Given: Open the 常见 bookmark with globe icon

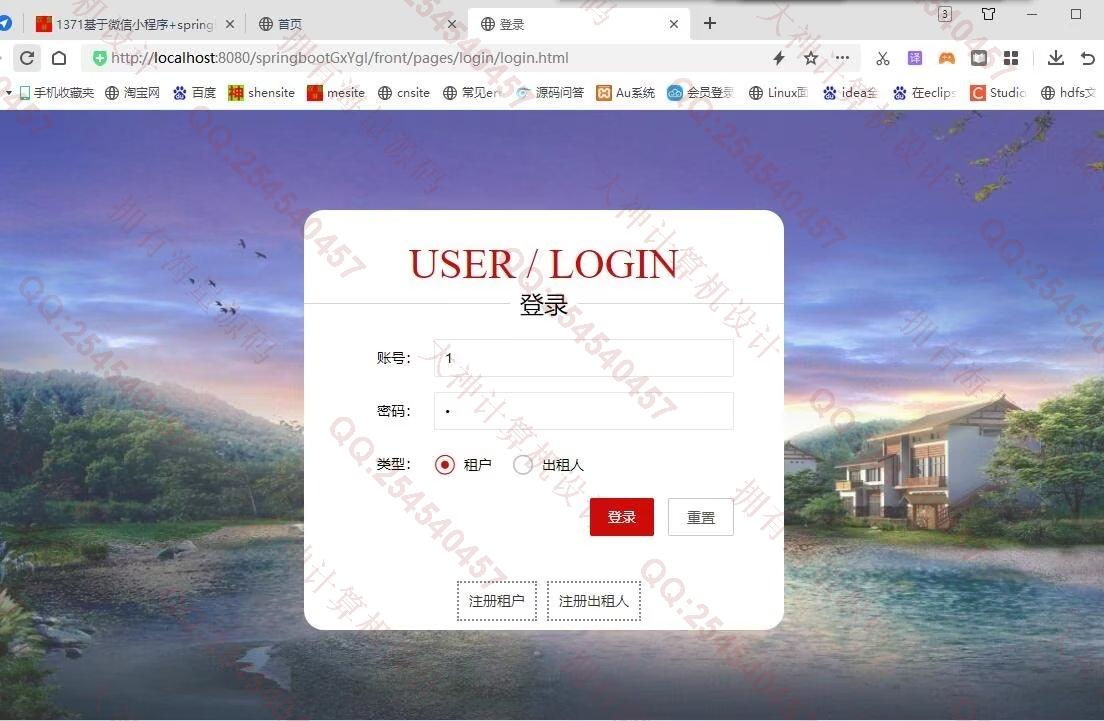Looking at the screenshot, I should click(x=472, y=92).
